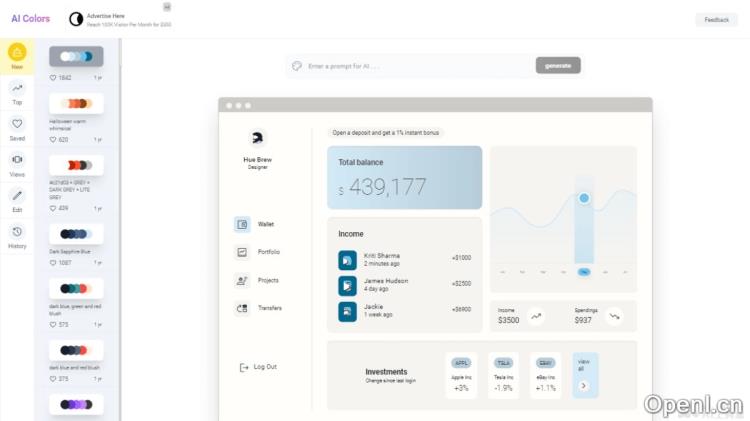Select the New tab in sidebar
Image resolution: width=750 pixels, height=421 pixels.
[x=17, y=56]
